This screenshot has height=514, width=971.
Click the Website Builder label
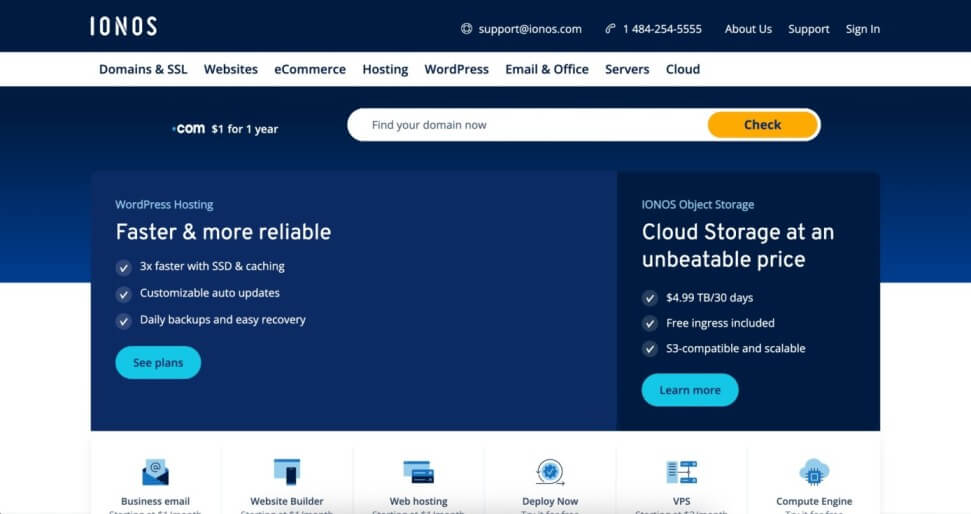(287, 501)
